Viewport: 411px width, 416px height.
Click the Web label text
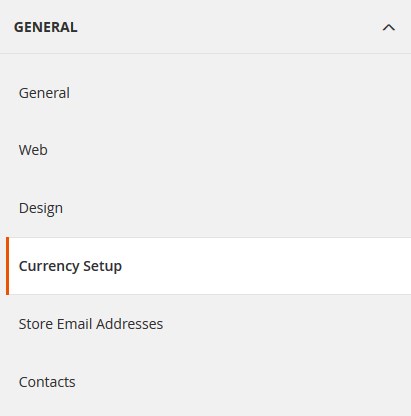pyautogui.click(x=33, y=150)
